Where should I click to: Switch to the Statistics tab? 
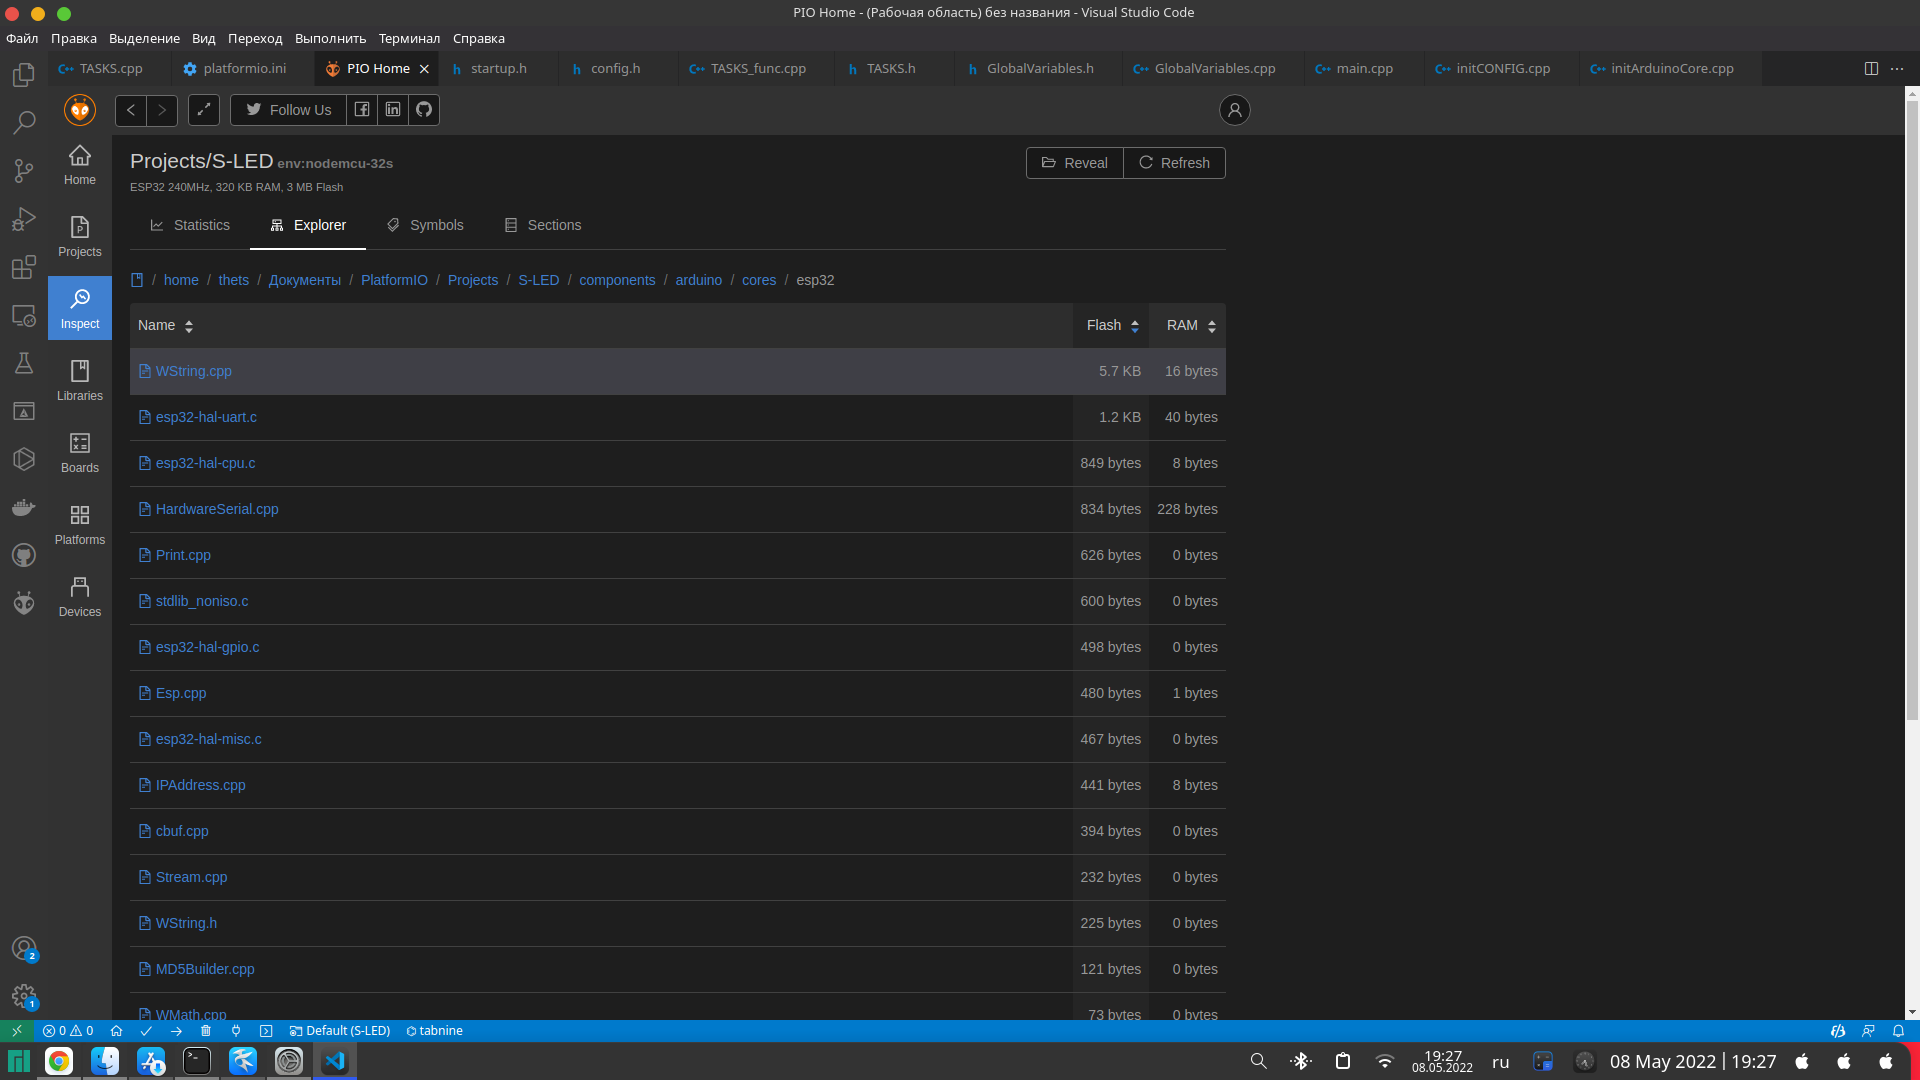tap(190, 225)
